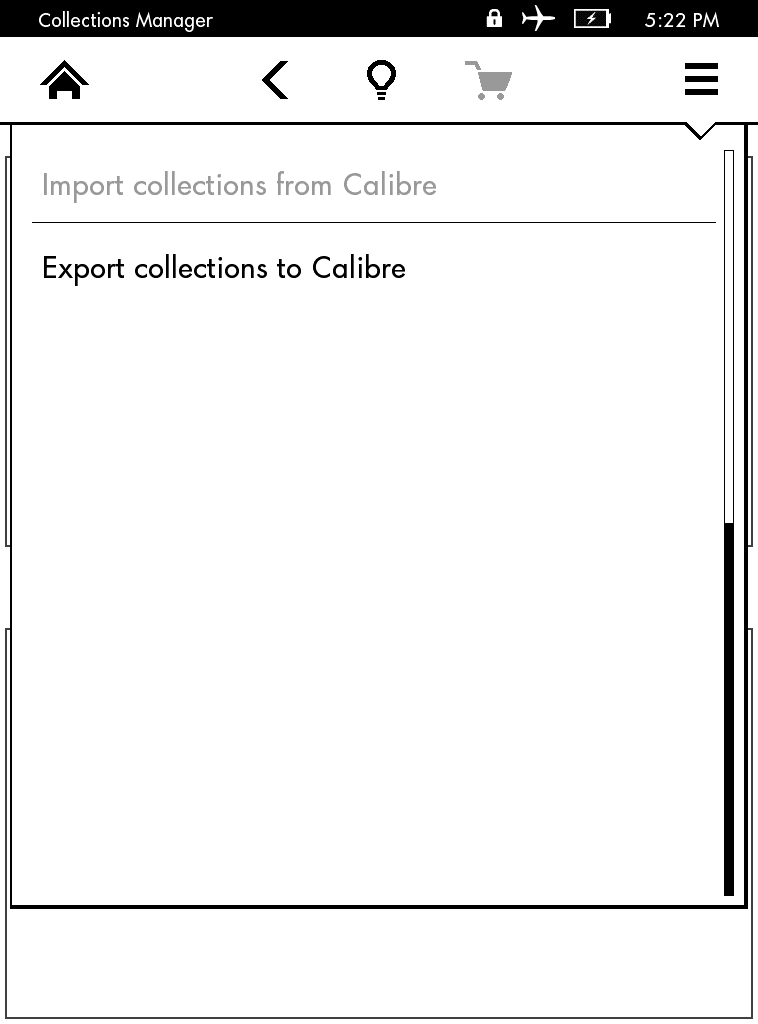758x1024 pixels.
Task: Click the Collections Manager title text
Action: (125, 20)
